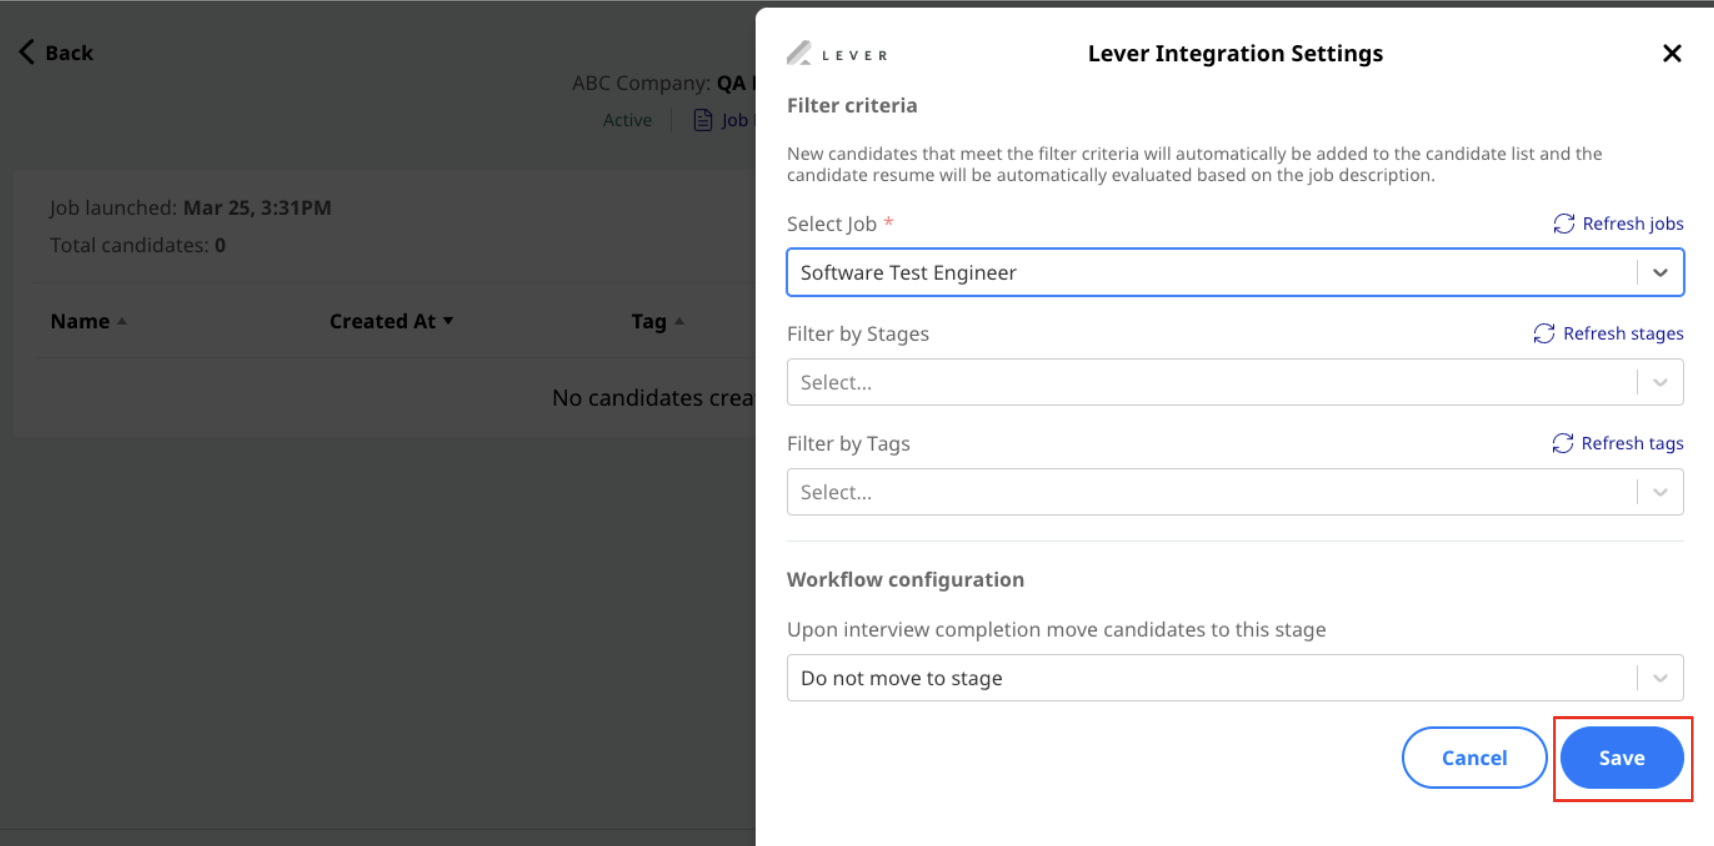Click the Total candidates: 0 text
This screenshot has width=1714, height=846.
point(138,246)
